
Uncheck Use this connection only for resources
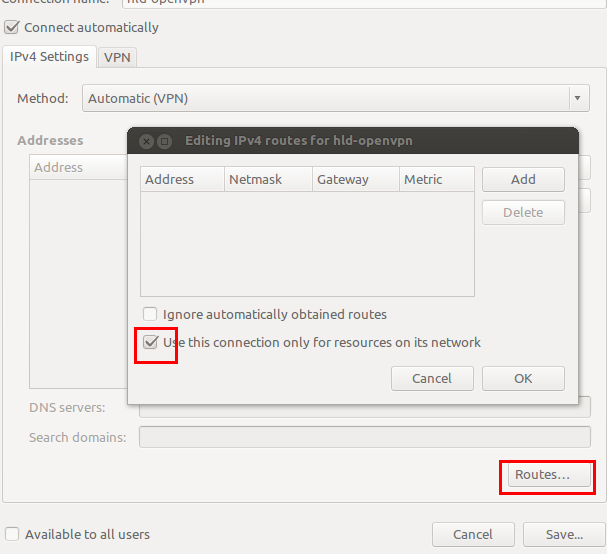pyautogui.click(x=151, y=342)
